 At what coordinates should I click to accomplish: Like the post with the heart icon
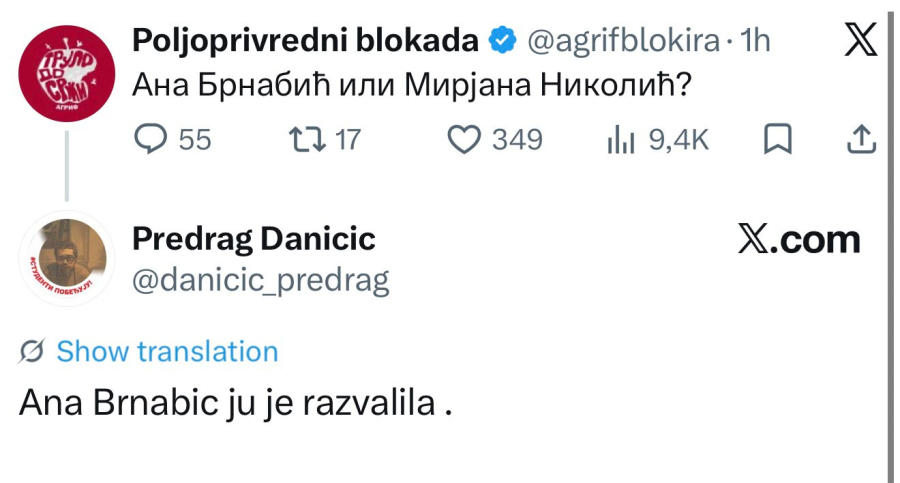pyautogui.click(x=464, y=140)
